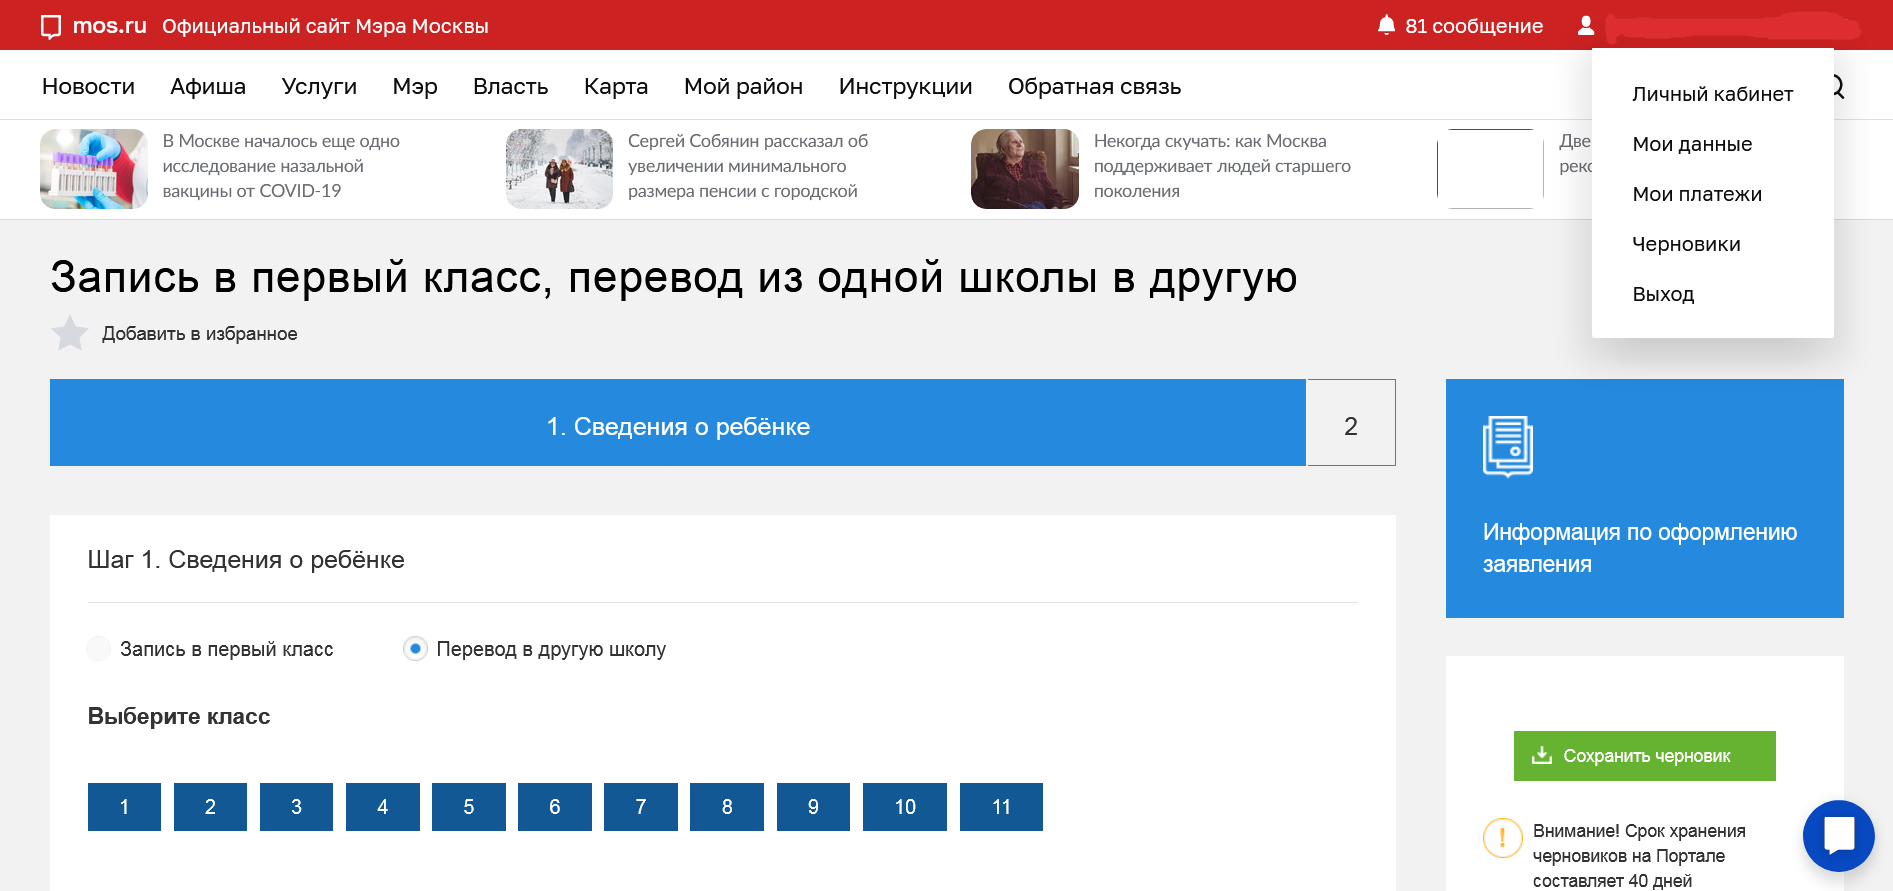1893x891 pixels.
Task: Click Выход in the user menu
Action: (x=1663, y=294)
